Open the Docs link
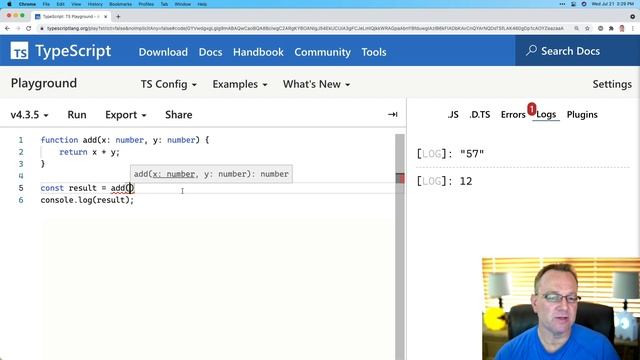This screenshot has width=640, height=360. [x=210, y=52]
